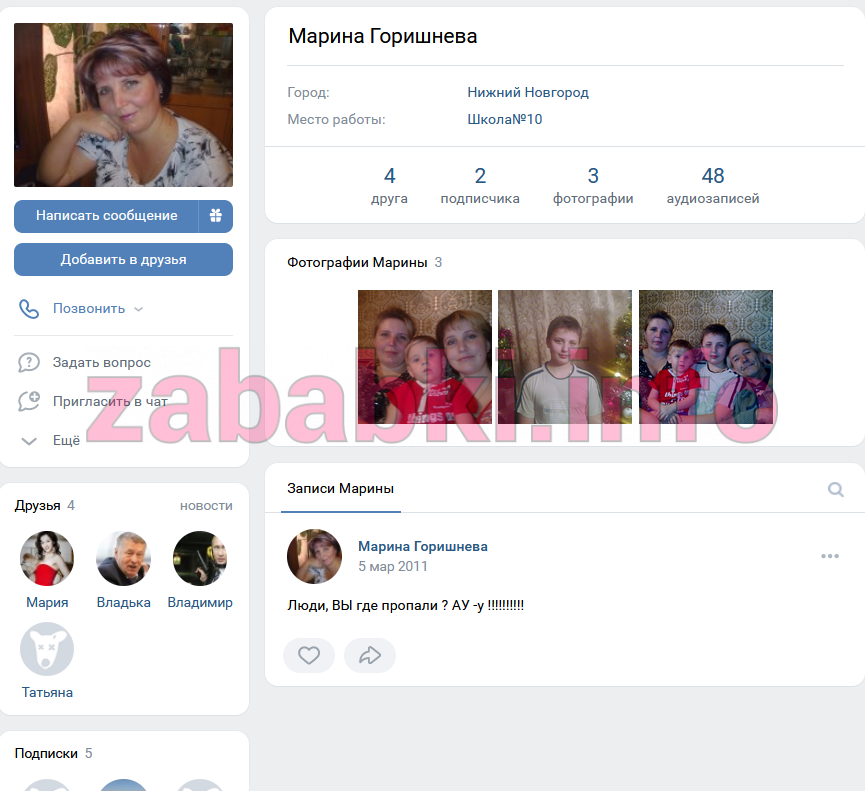Click Добавить в друзья button
Screen dimensions: 865x791
[x=124, y=259]
